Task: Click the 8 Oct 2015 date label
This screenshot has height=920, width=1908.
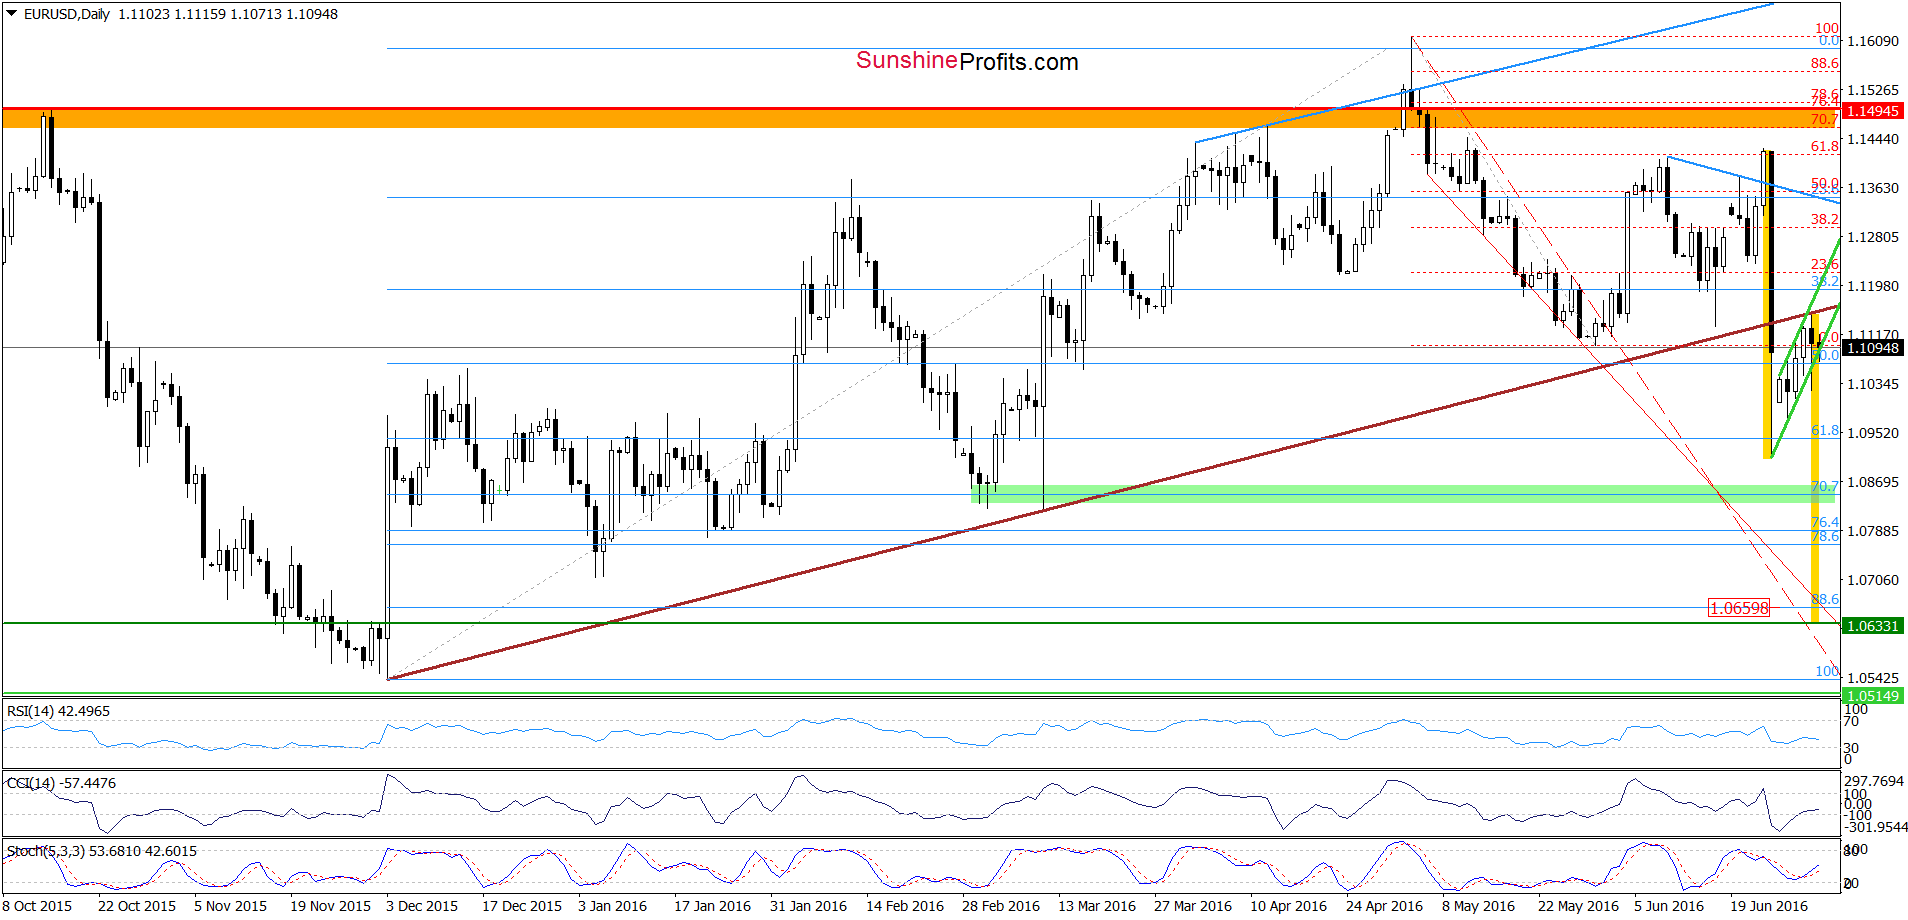Action: [x=37, y=906]
